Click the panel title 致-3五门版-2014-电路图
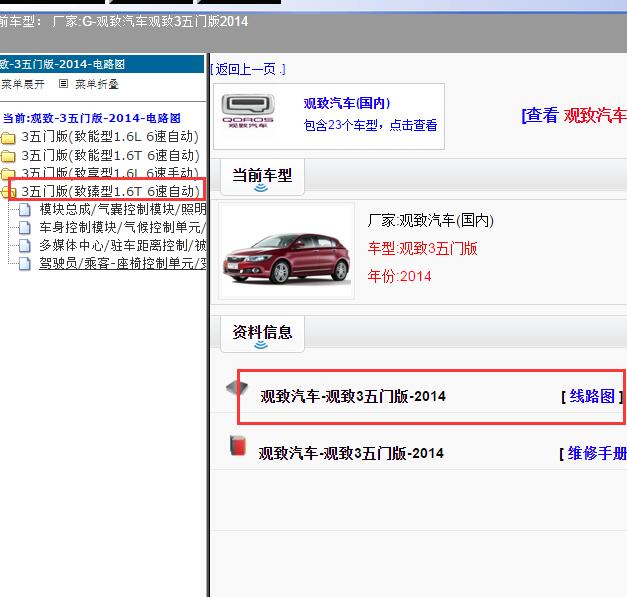The height and width of the screenshot is (597, 627). (63, 64)
